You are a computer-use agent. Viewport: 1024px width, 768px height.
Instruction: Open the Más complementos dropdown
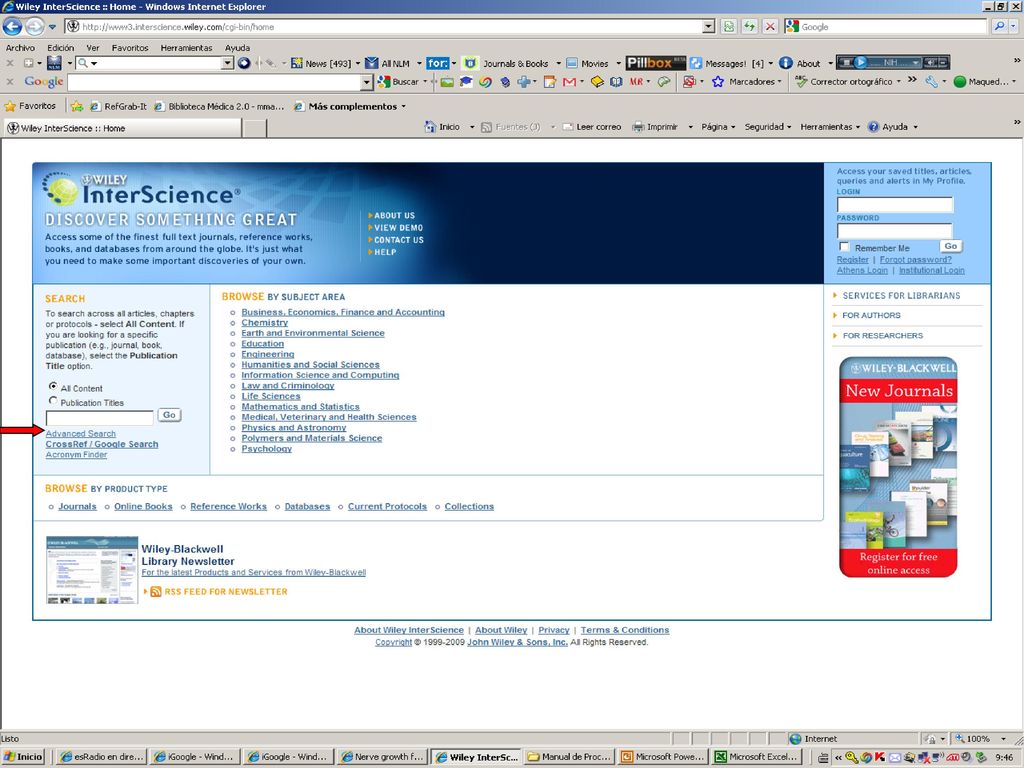[x=404, y=106]
